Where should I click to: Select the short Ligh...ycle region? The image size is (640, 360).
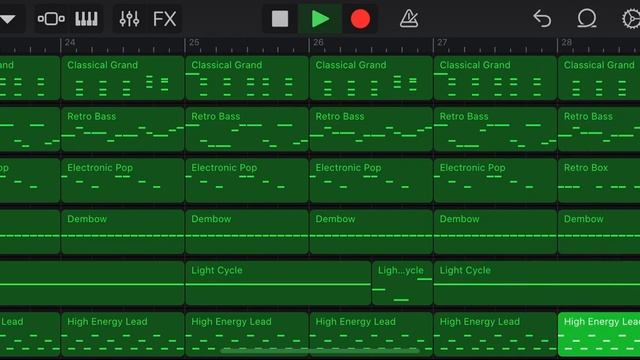[x=402, y=283]
